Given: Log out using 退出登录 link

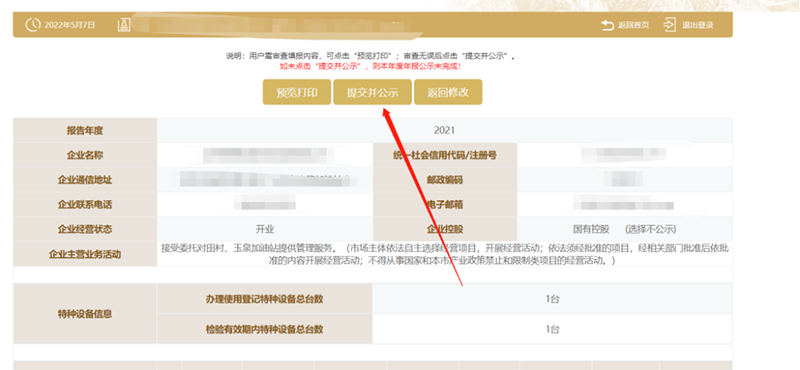Looking at the screenshot, I should pyautogui.click(x=697, y=25).
